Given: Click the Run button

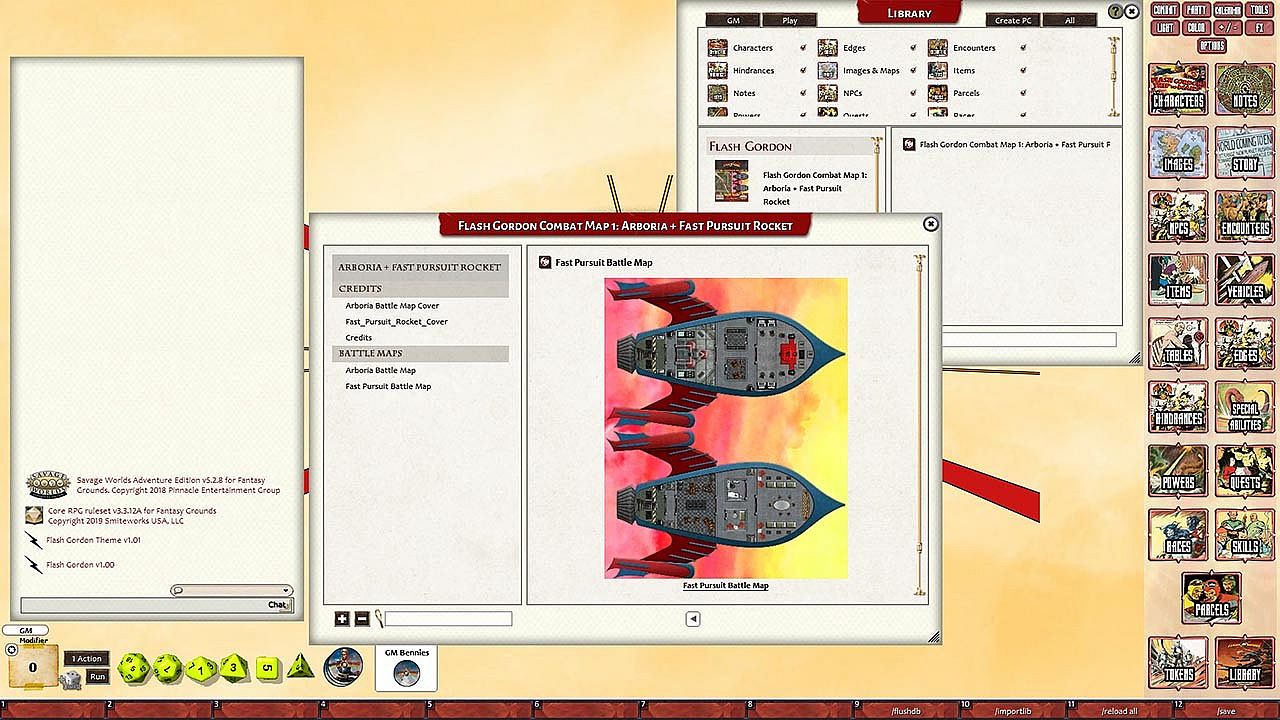Looking at the screenshot, I should [x=97, y=677].
